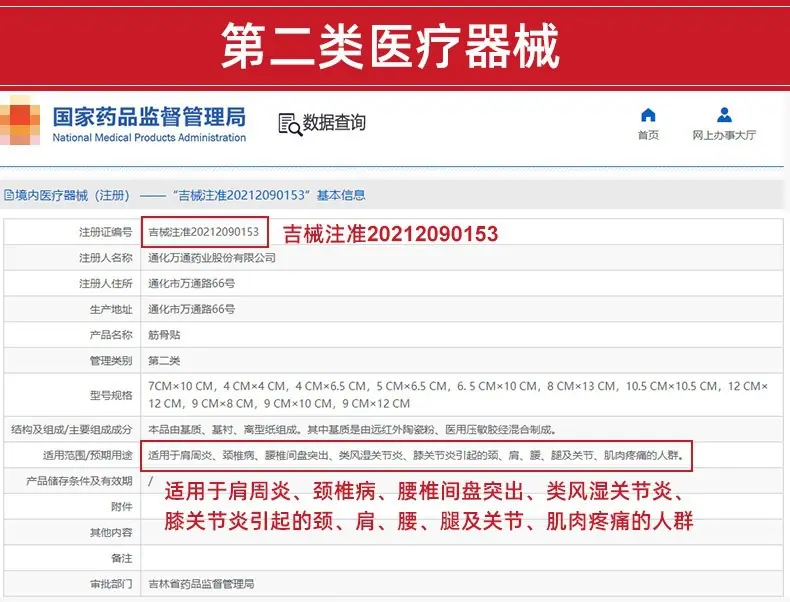Click registration number 吉械注准20212090153 cell
The width and height of the screenshot is (790, 602).
[x=204, y=232]
